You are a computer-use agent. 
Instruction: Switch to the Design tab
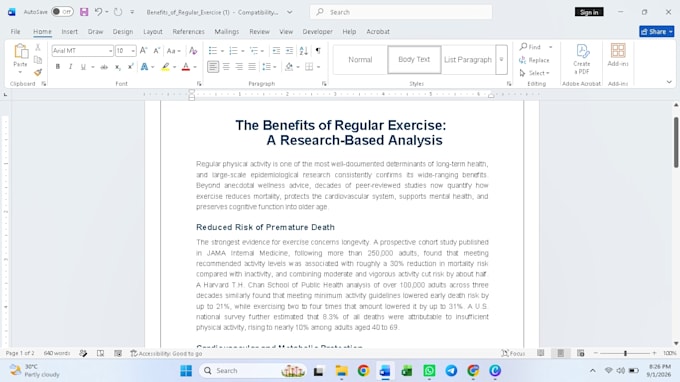pyautogui.click(x=123, y=32)
